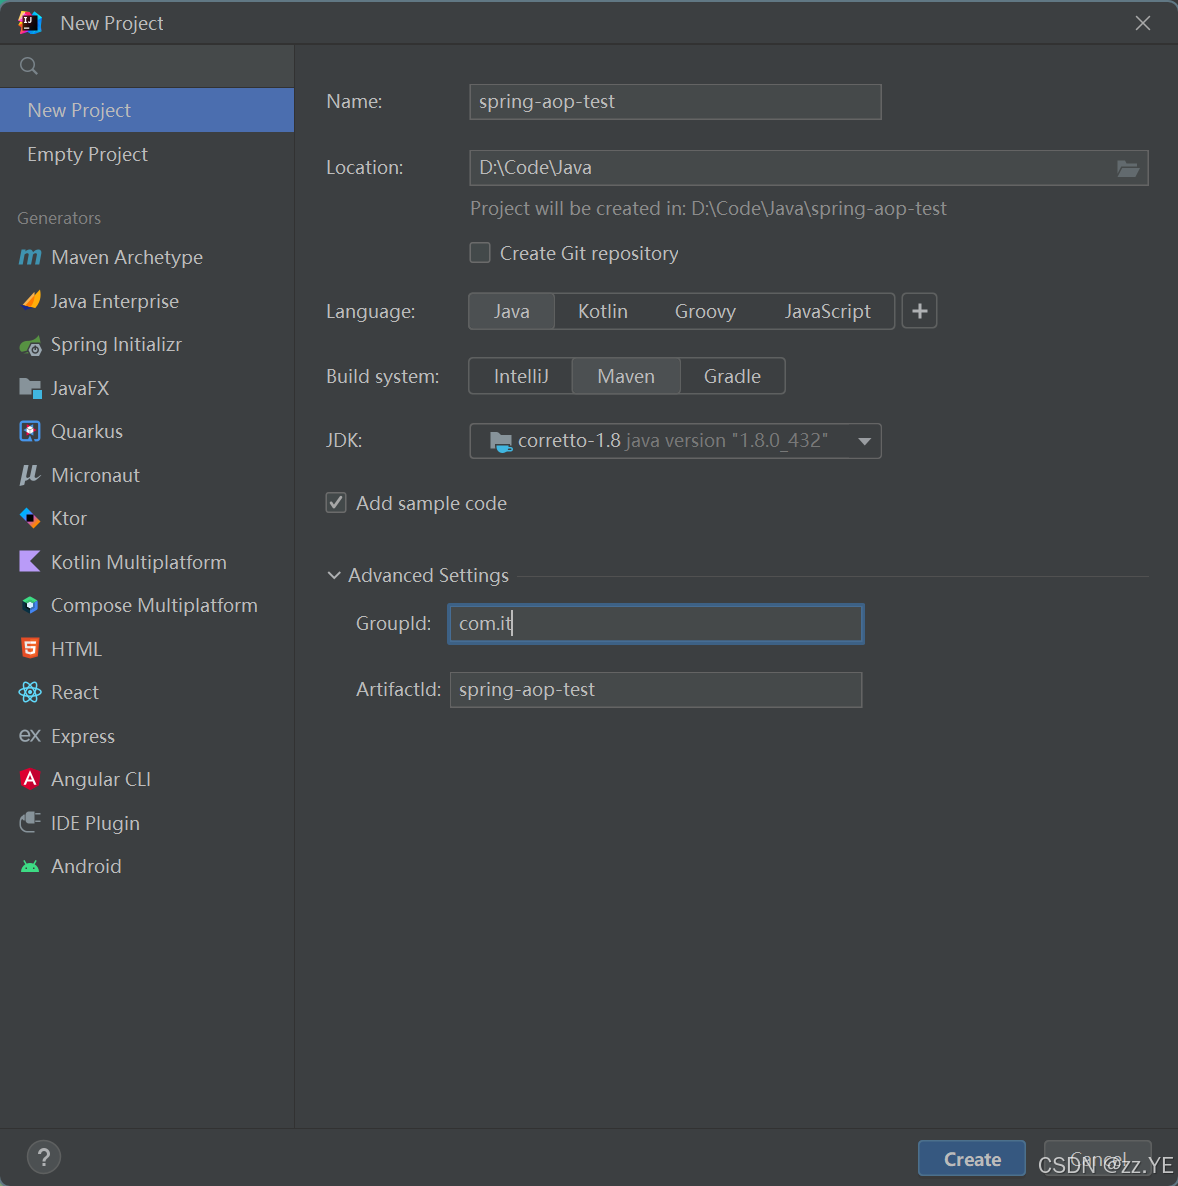Click the IDE Plugin plug icon
The height and width of the screenshot is (1186, 1178).
[x=30, y=822]
